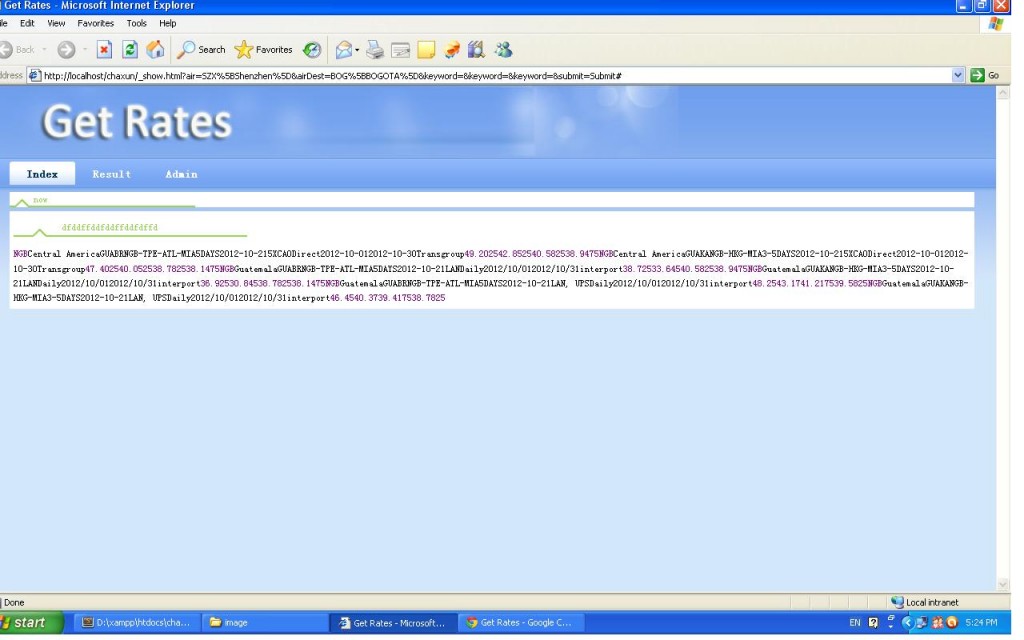Click the language bar help icon
1024x640 pixels.
click(873, 622)
